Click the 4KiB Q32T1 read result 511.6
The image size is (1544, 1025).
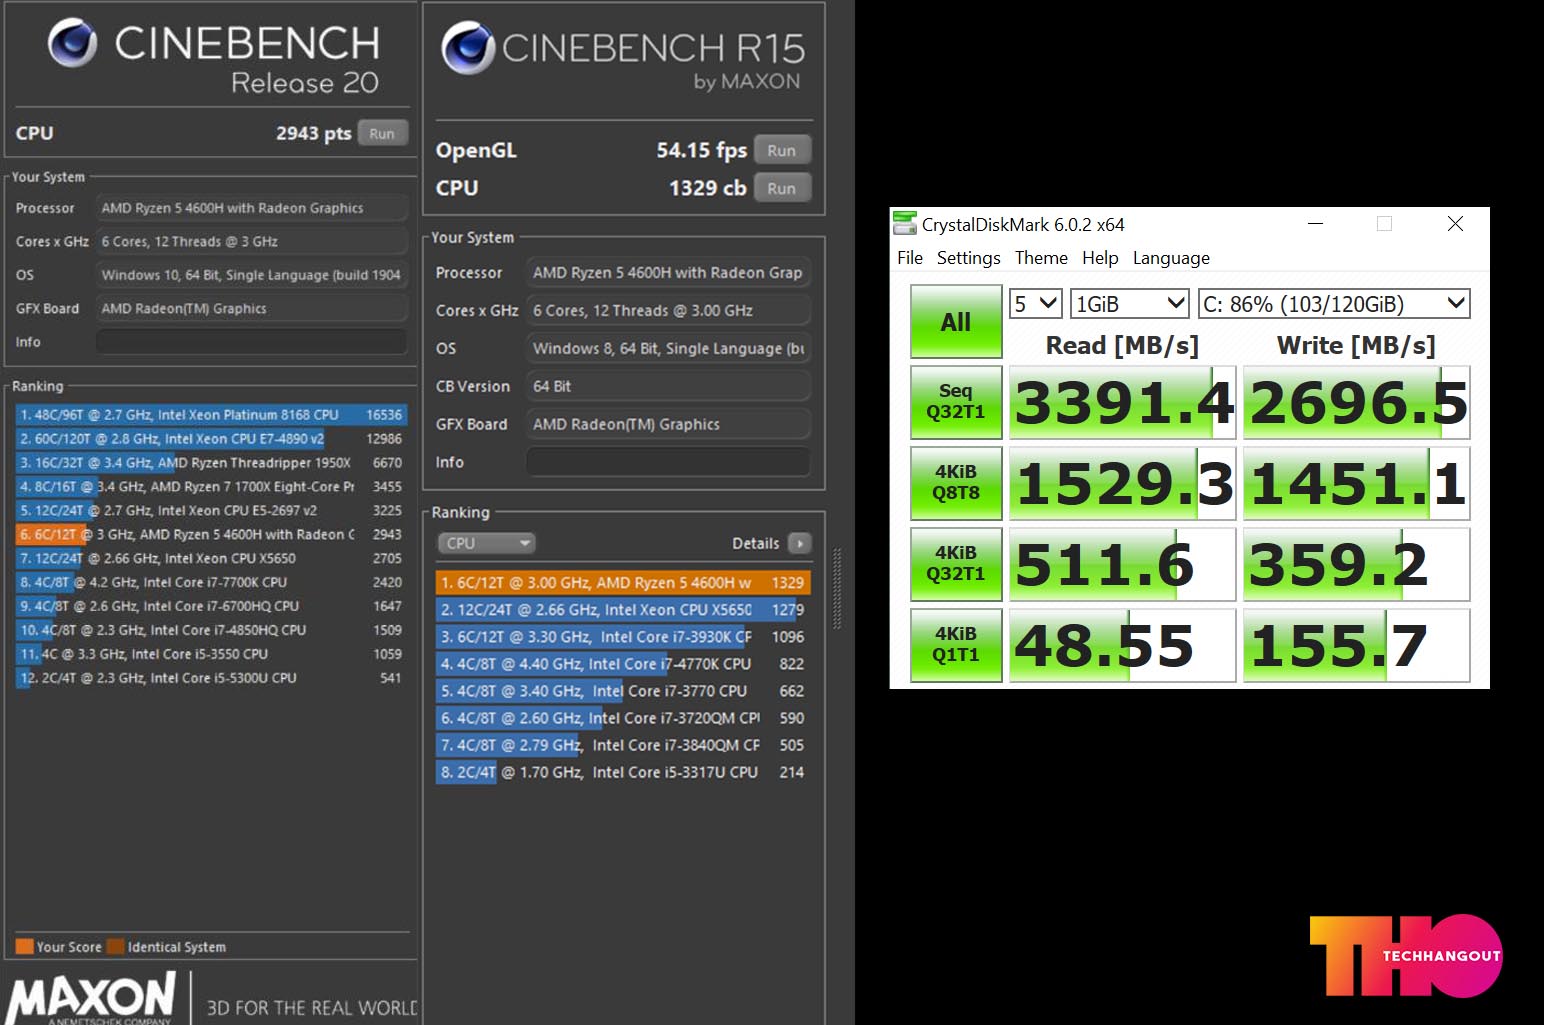[1123, 564]
